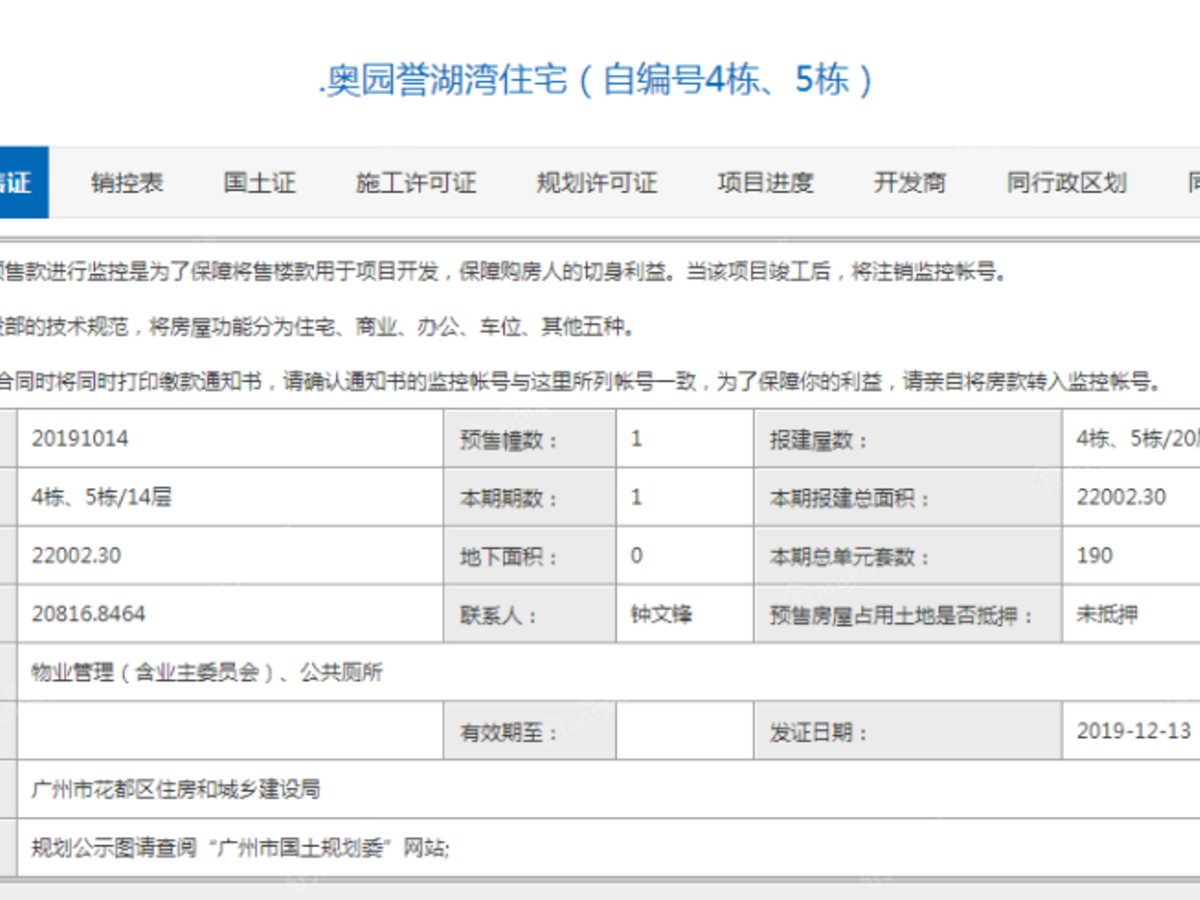Viewport: 1200px width, 900px height.
Task: Open the 施工许可证 tab
Action: pyautogui.click(x=416, y=183)
